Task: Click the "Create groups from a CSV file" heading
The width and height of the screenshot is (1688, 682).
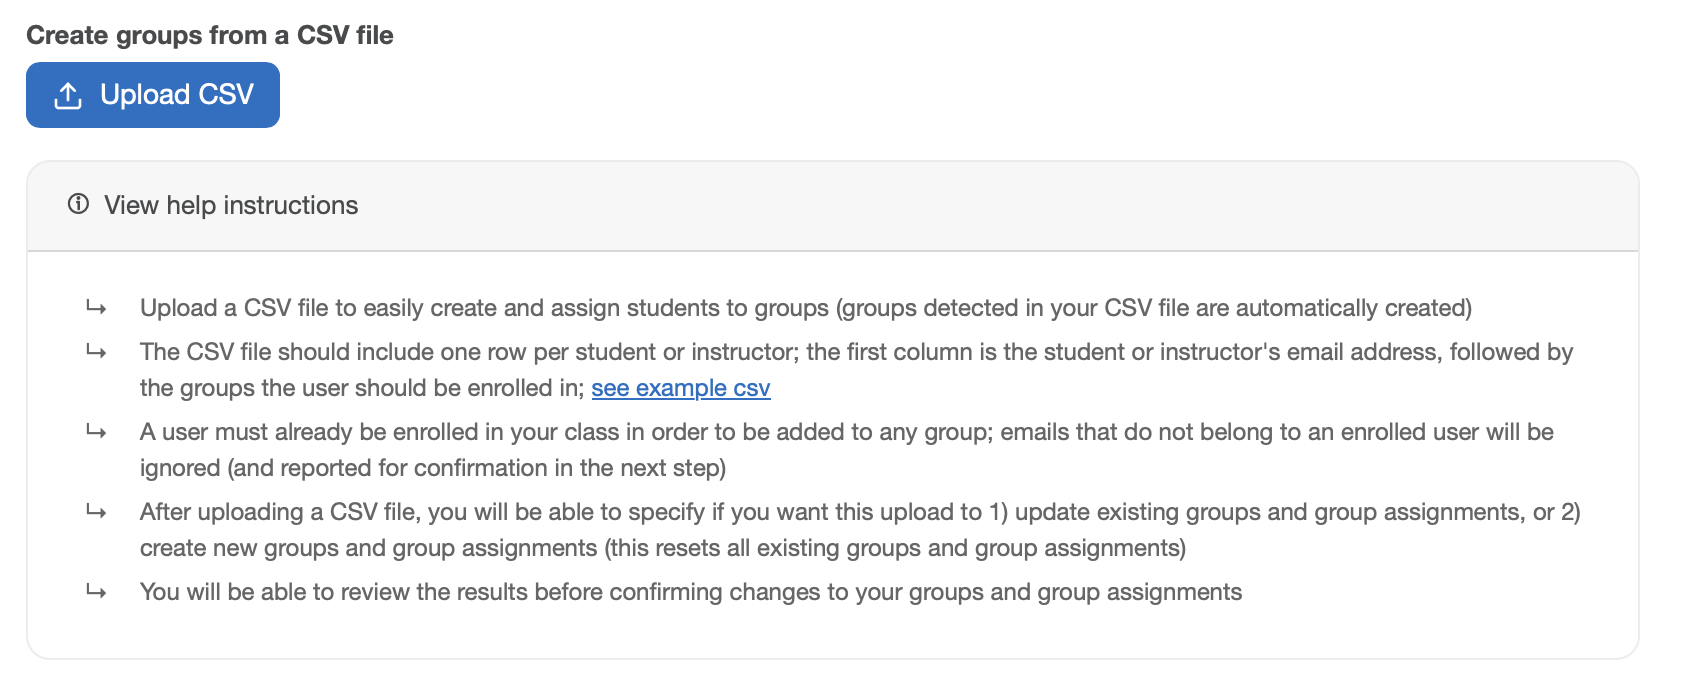Action: [210, 35]
